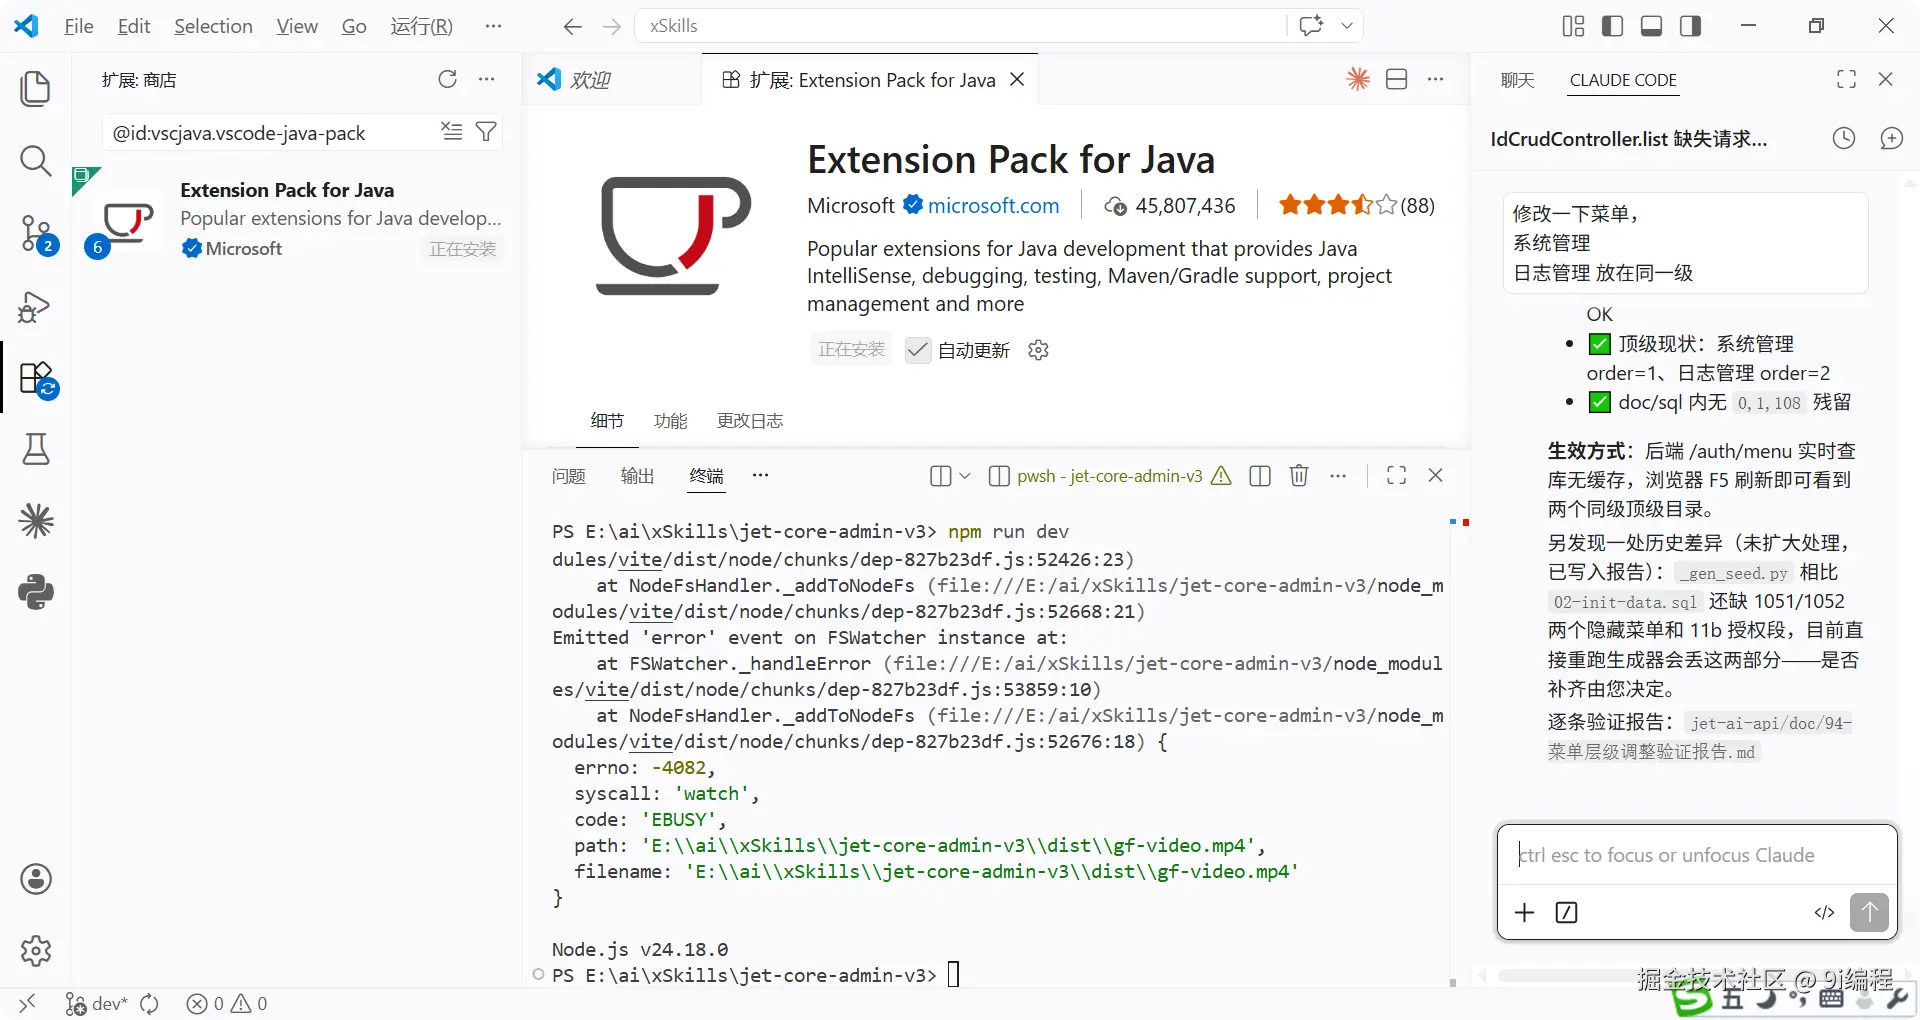Open the Manage gear in activity bar
The width and height of the screenshot is (1920, 1020).
click(x=36, y=951)
